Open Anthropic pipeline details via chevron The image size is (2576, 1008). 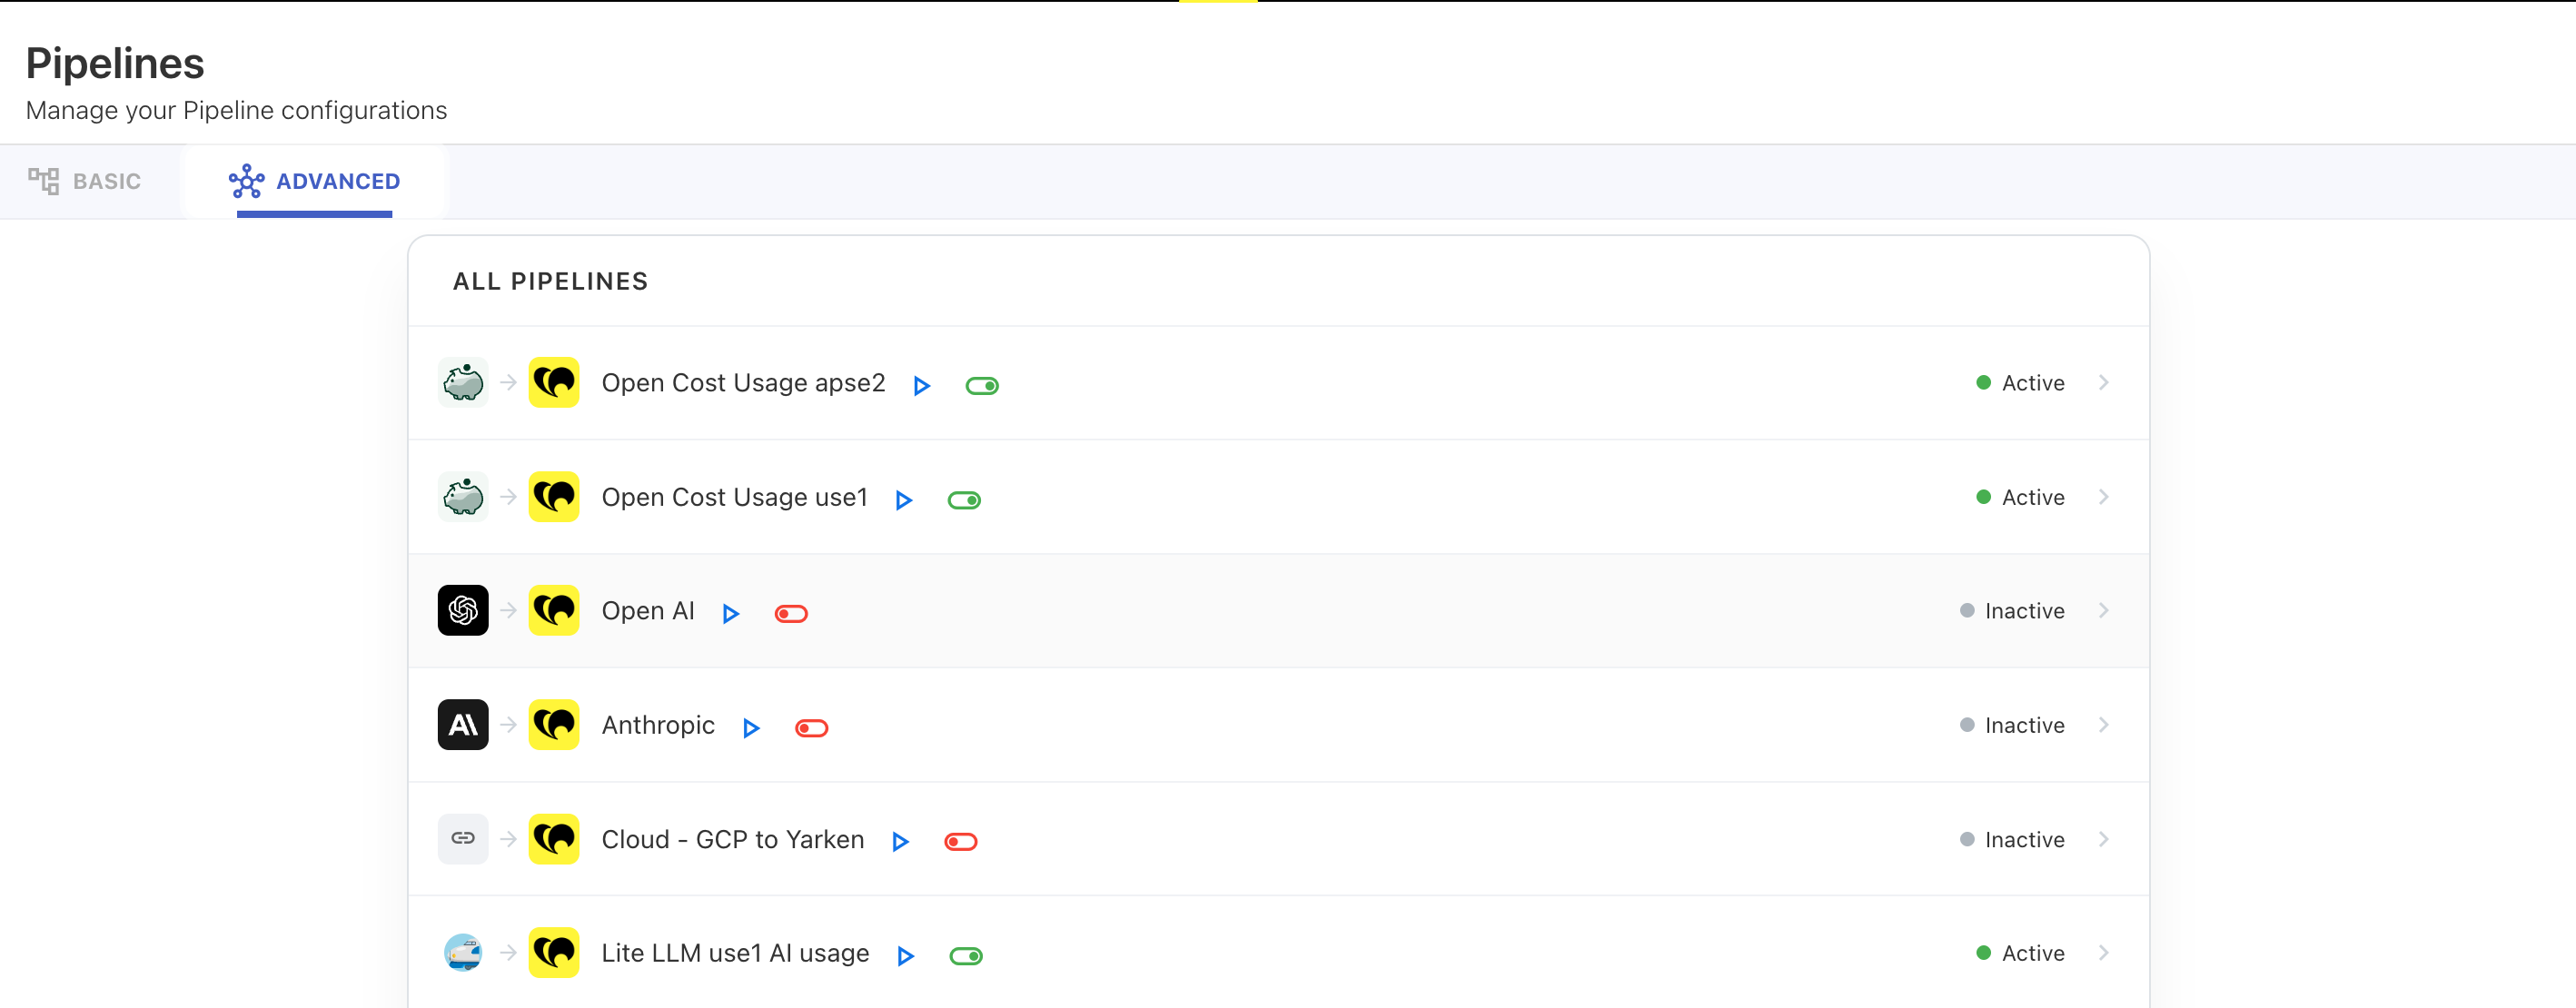pos(2104,725)
